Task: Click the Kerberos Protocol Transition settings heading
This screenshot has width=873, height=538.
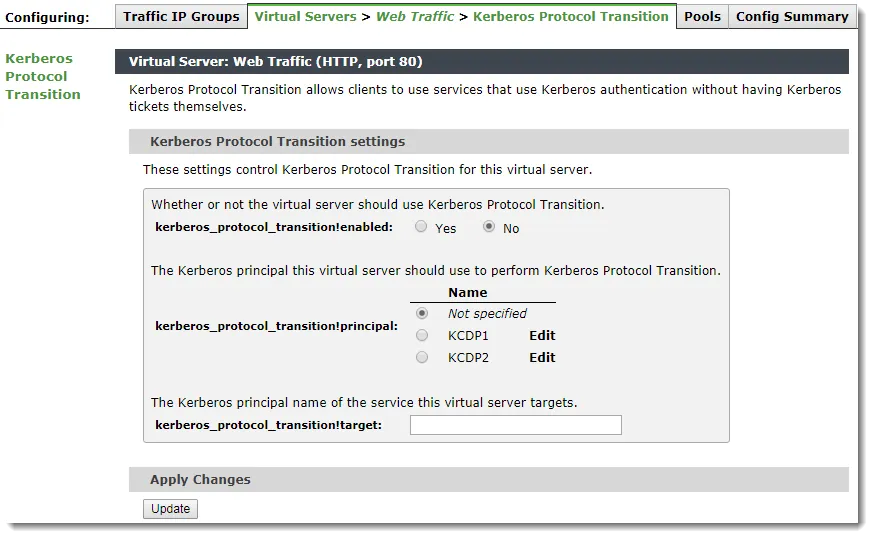Action: [277, 141]
